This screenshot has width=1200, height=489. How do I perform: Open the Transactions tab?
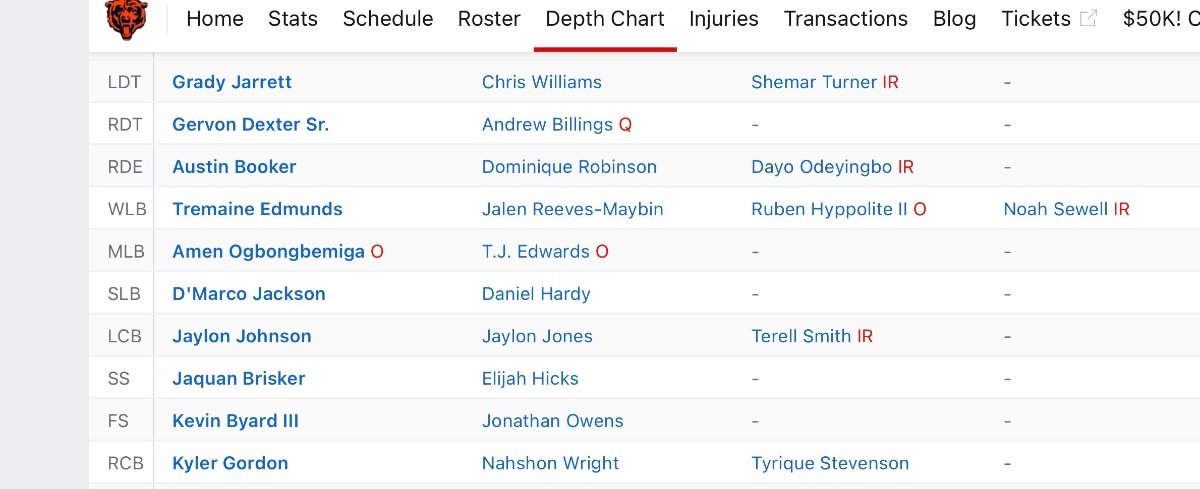click(x=846, y=19)
